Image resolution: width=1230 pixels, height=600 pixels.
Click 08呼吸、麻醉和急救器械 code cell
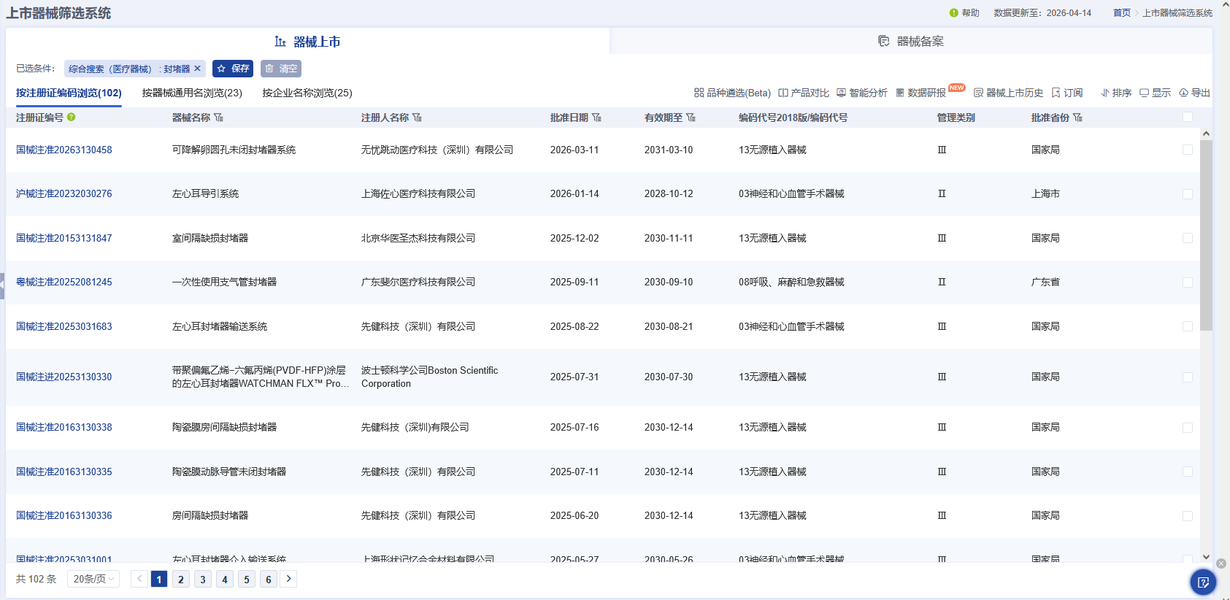[791, 282]
